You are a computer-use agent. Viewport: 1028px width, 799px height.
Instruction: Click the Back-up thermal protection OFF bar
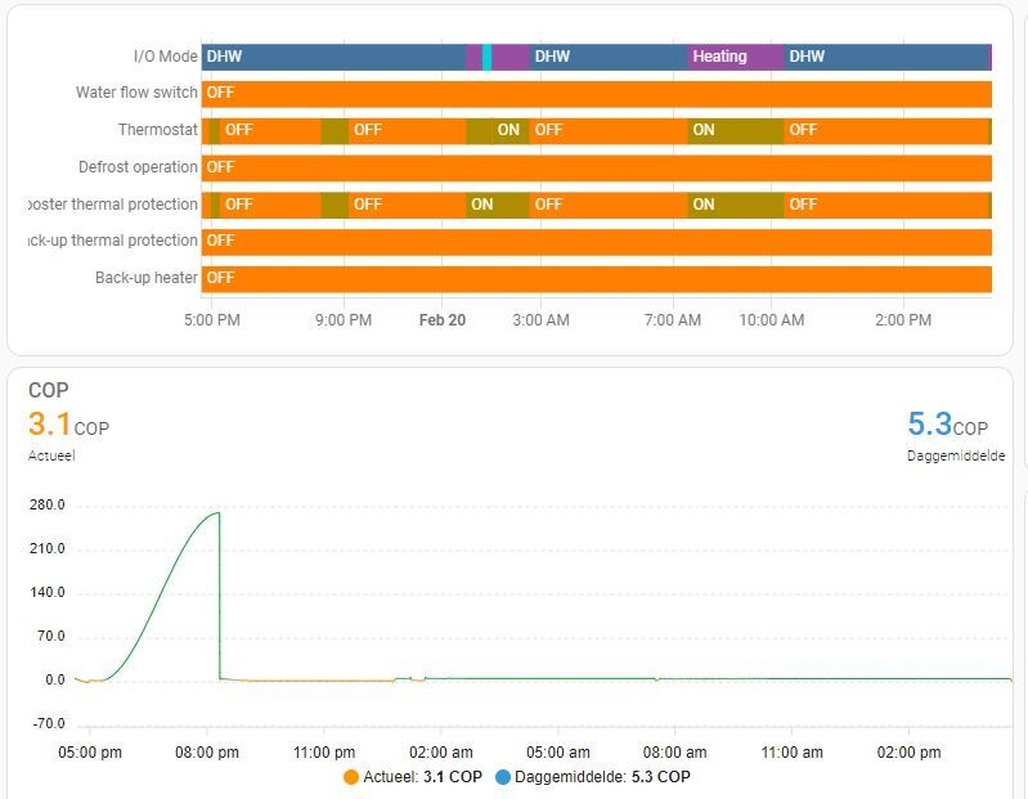pos(597,241)
